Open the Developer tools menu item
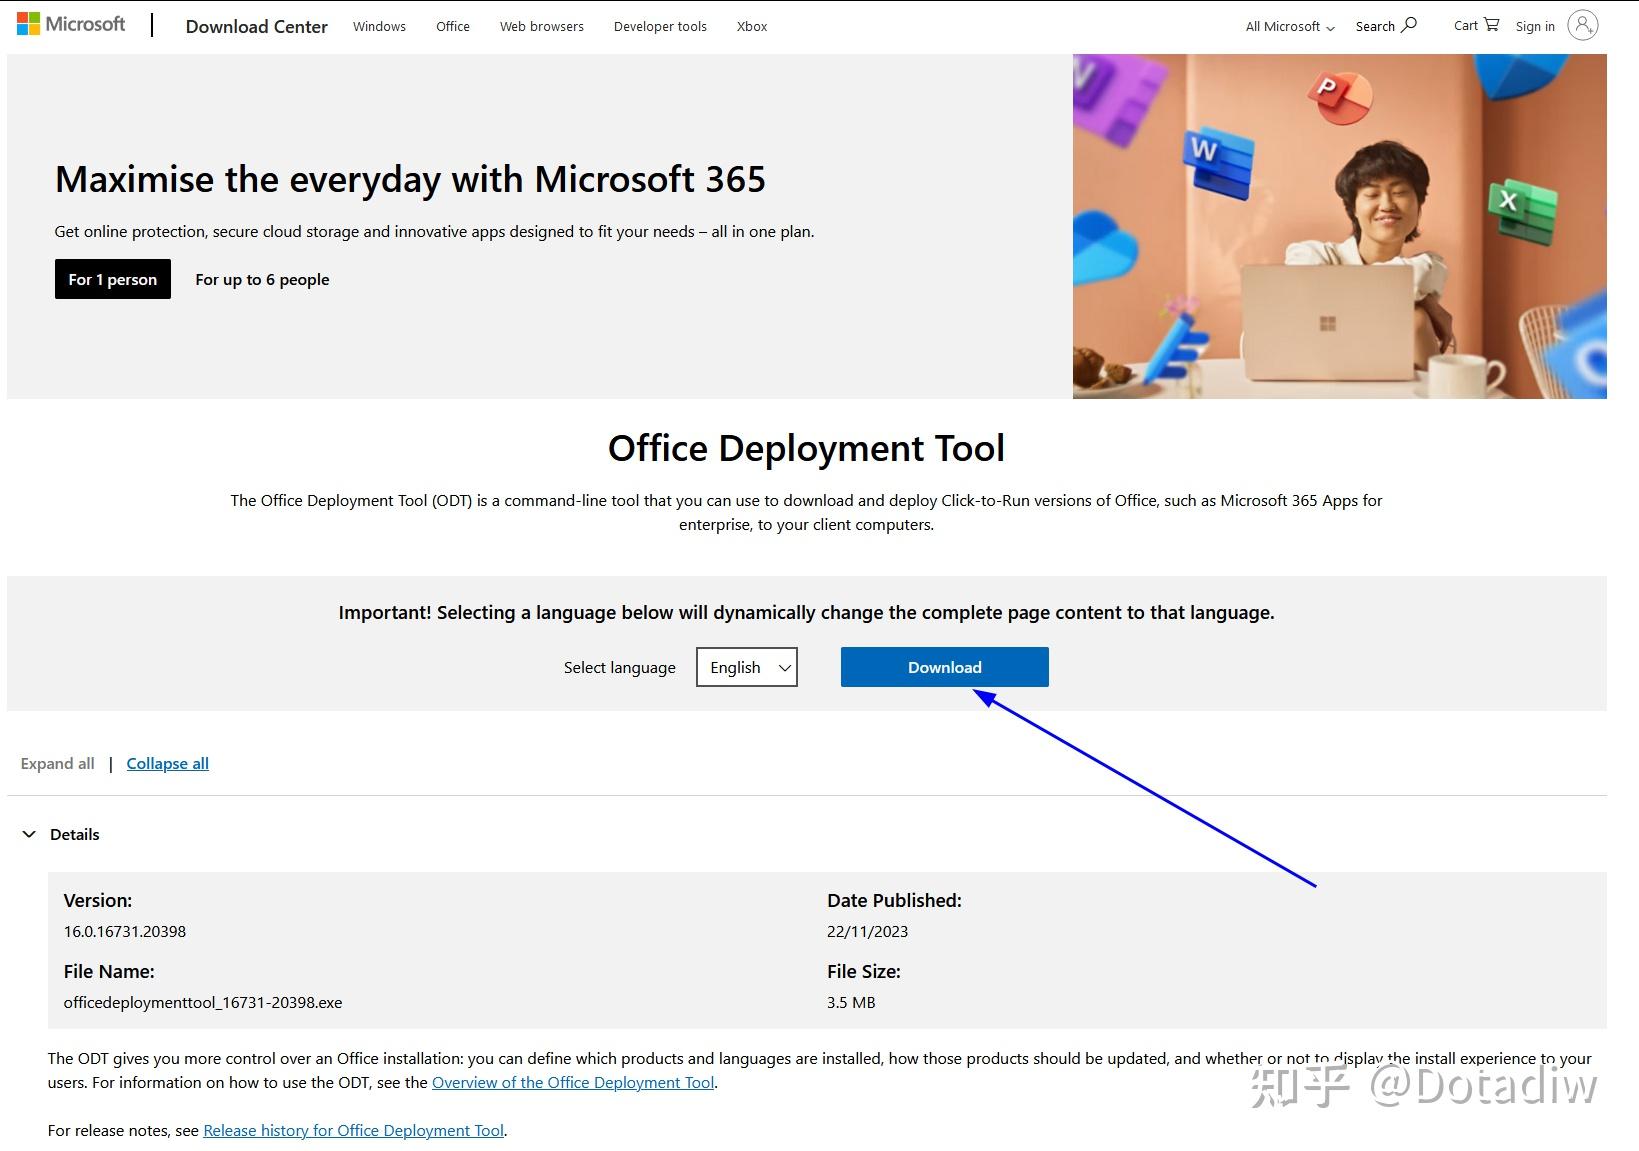 coord(659,27)
